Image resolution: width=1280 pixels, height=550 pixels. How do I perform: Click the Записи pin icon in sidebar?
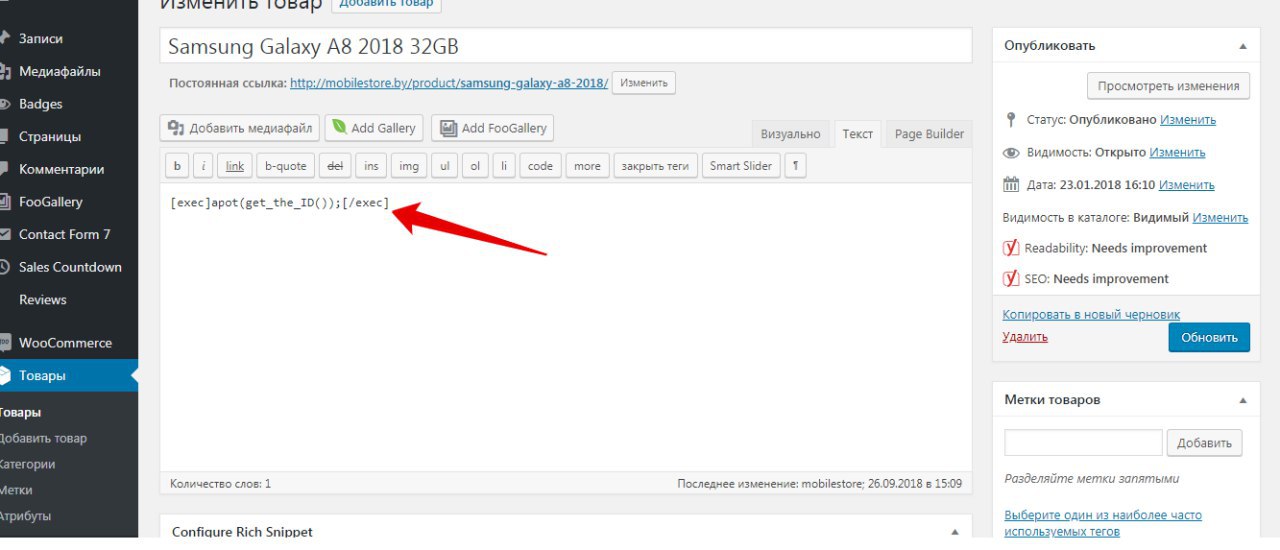pos(5,39)
